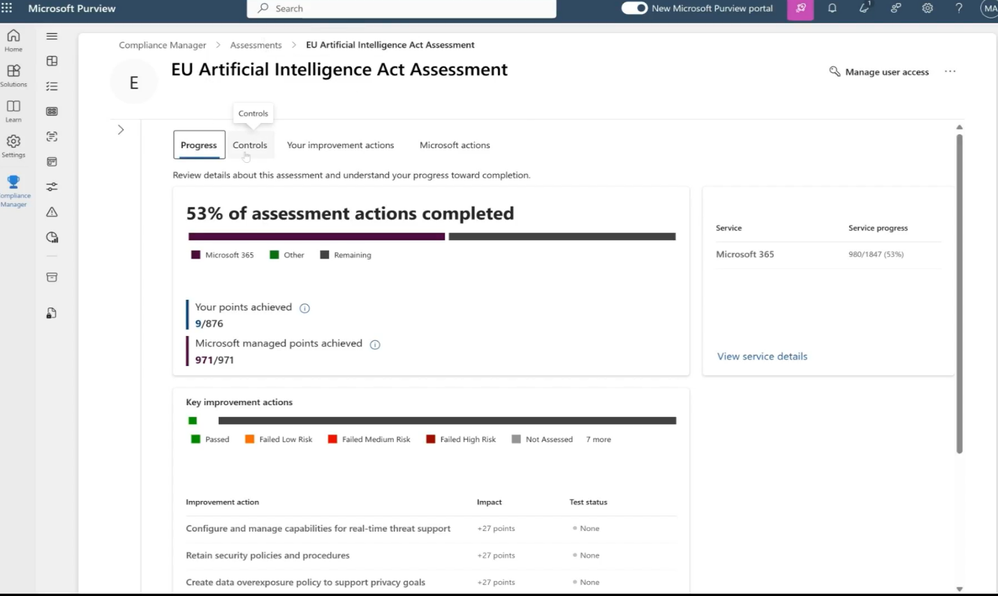Open the Compliance Manager trophy icon

(14, 183)
